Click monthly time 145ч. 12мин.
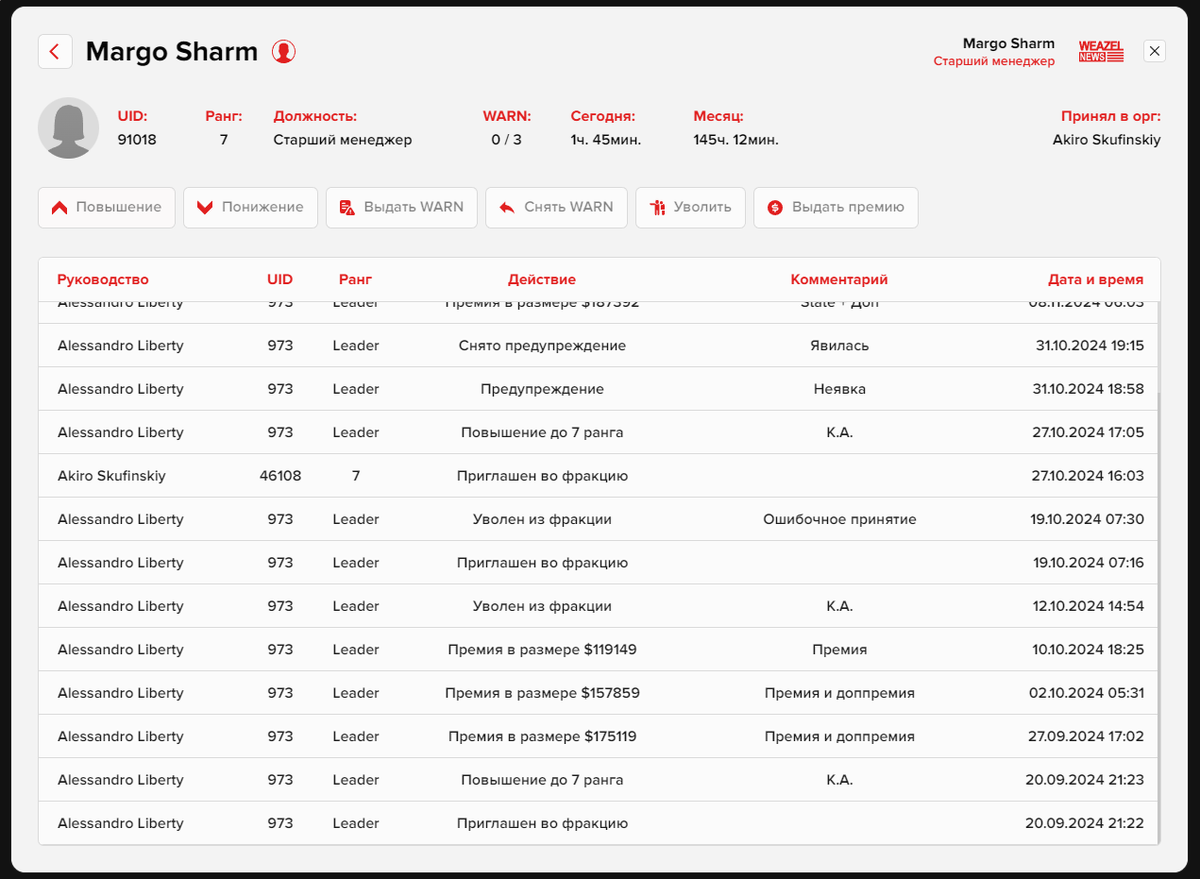This screenshot has height=879, width=1200. 736,140
